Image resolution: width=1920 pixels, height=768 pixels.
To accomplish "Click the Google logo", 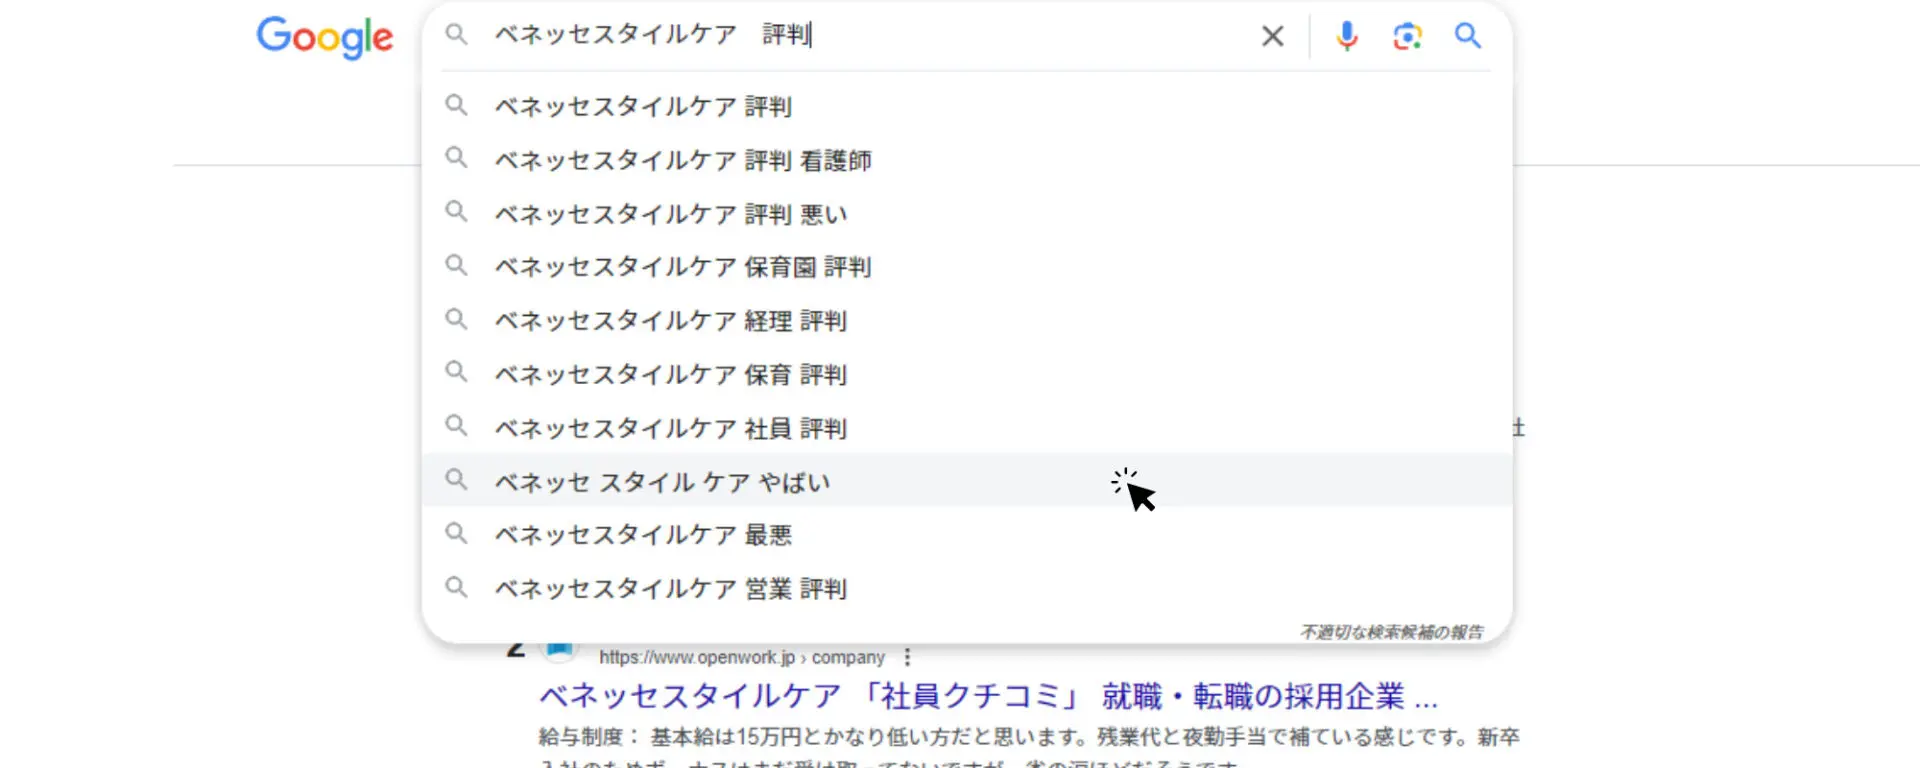I will (325, 38).
